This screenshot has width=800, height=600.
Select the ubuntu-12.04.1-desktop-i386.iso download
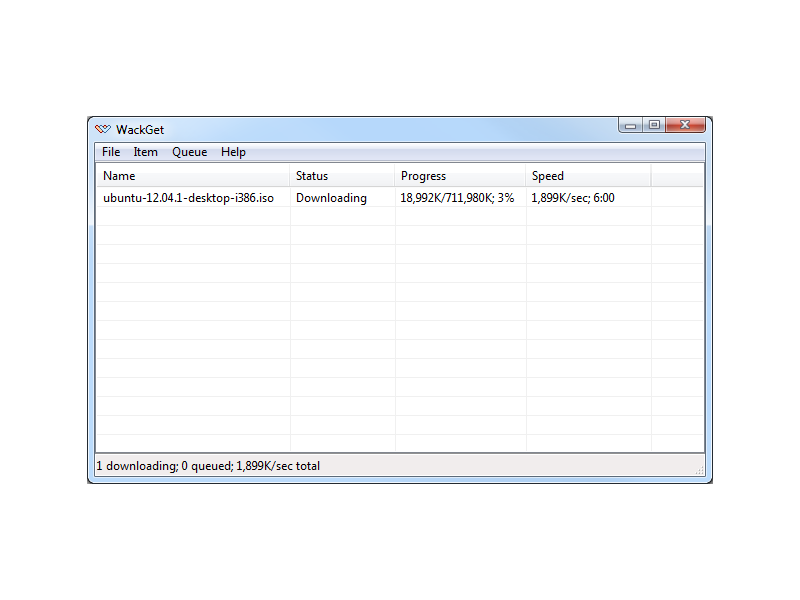188,198
